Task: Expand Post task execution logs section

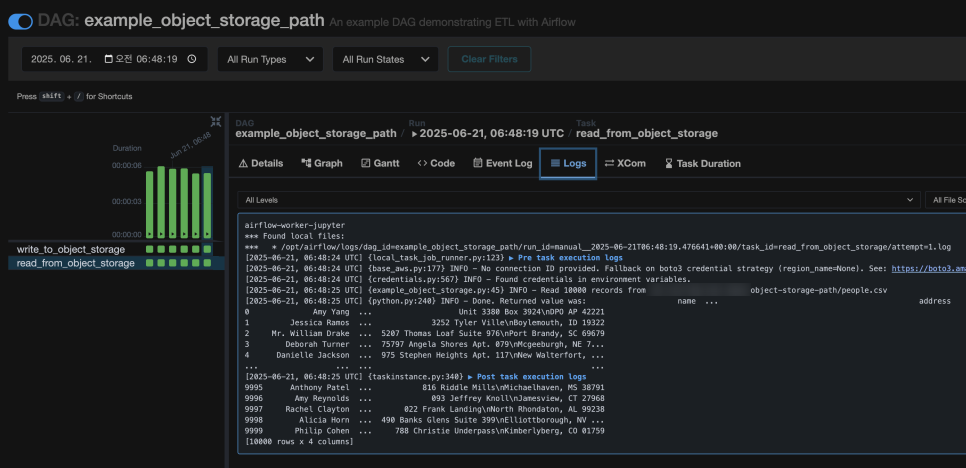Action: click(527, 376)
